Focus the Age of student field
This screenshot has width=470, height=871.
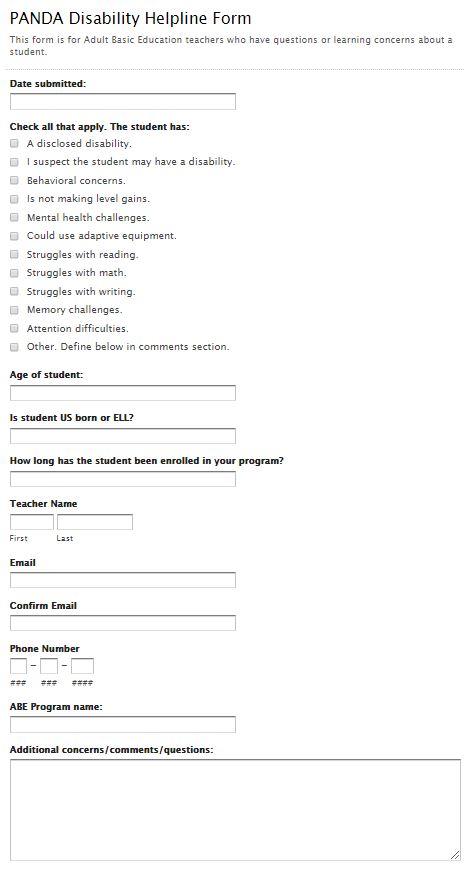123,393
